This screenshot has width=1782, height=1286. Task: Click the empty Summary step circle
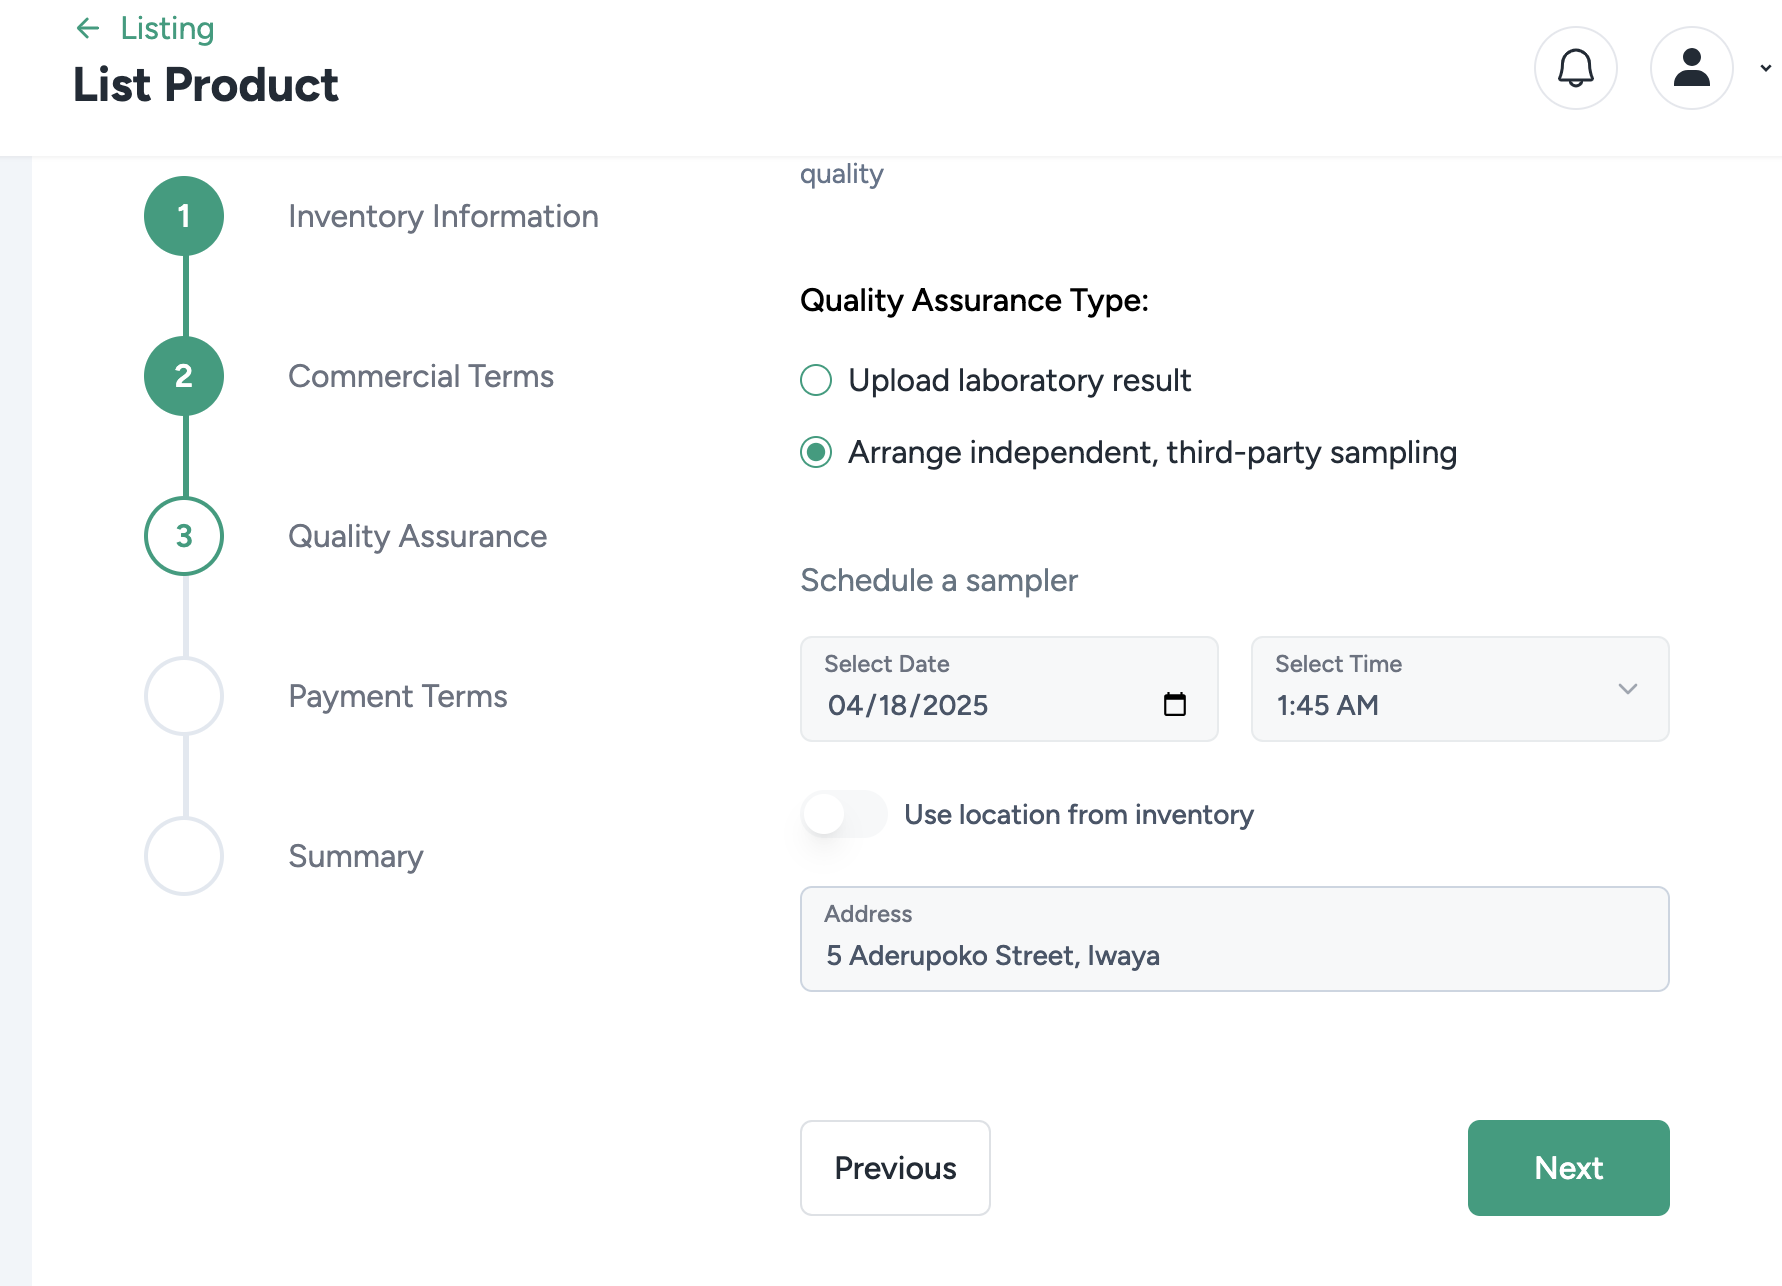pos(184,856)
